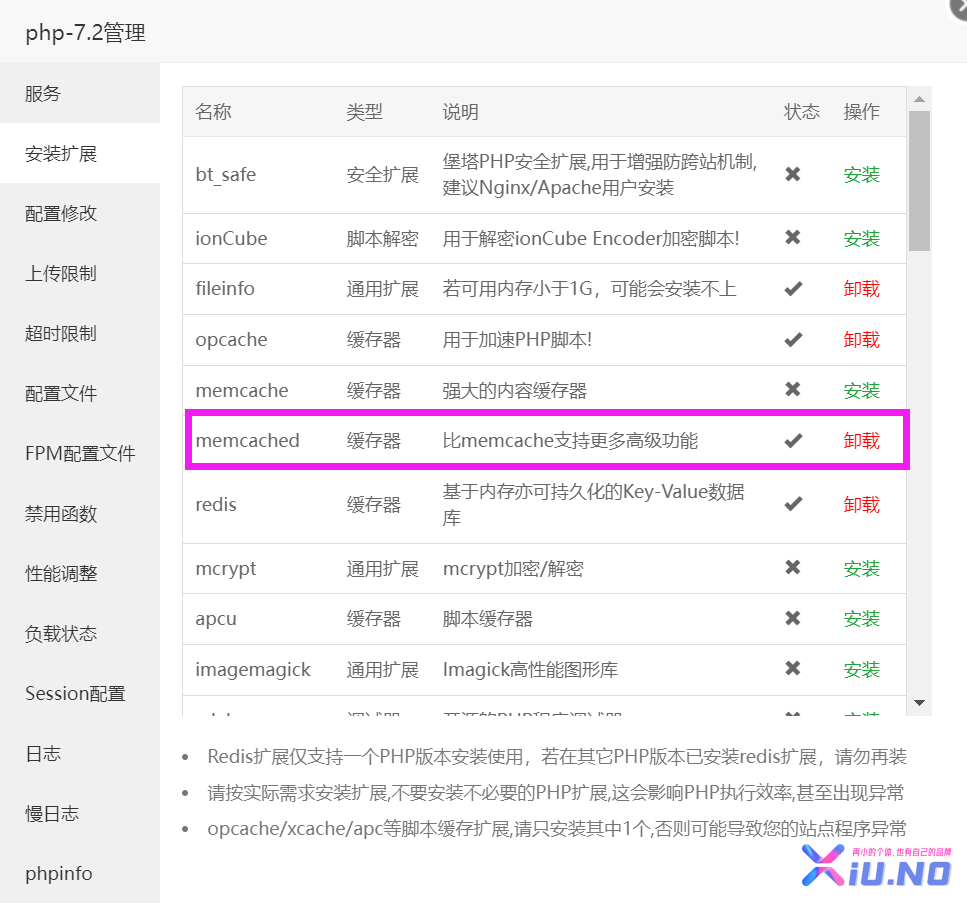Uninstall the opcache extension
Image resolution: width=967 pixels, height=903 pixels.
[862, 340]
